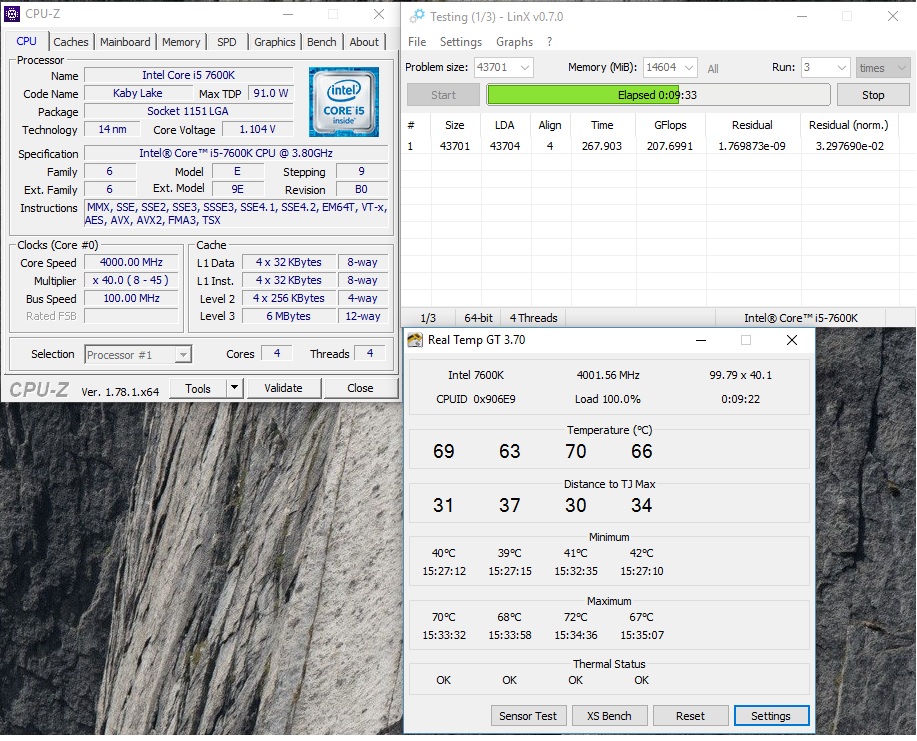The image size is (917, 741).
Task: Click the 64-bit status bar entry in LinX
Action: click(478, 318)
